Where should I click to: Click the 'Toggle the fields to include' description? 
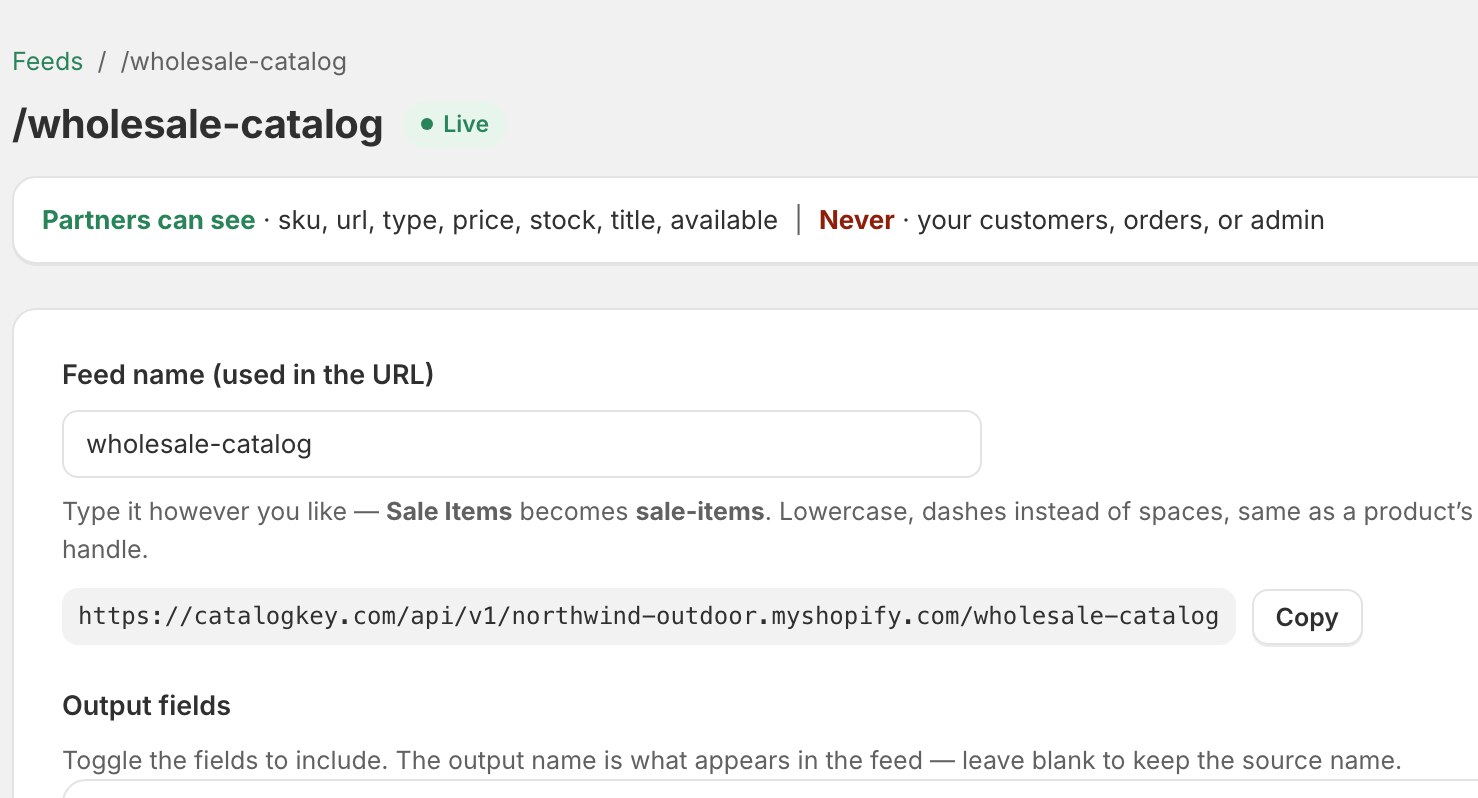[x=732, y=760]
